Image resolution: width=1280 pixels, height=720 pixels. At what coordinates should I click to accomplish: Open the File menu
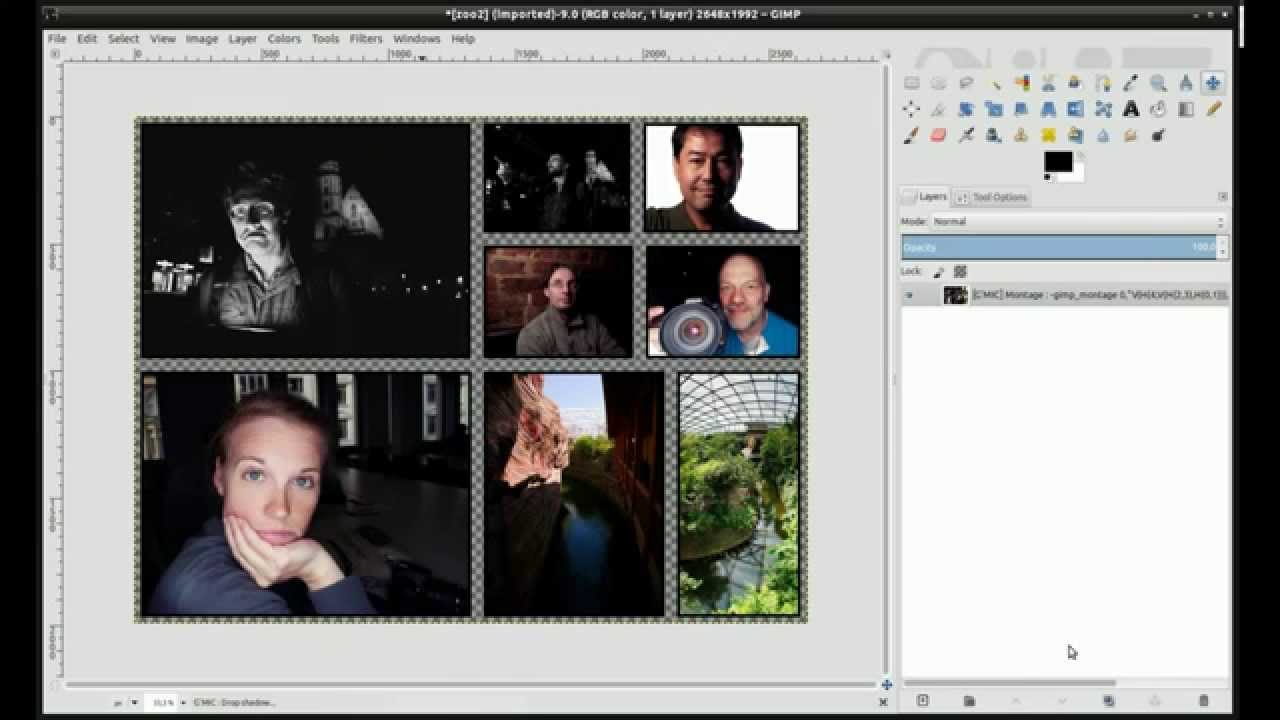pyautogui.click(x=57, y=39)
